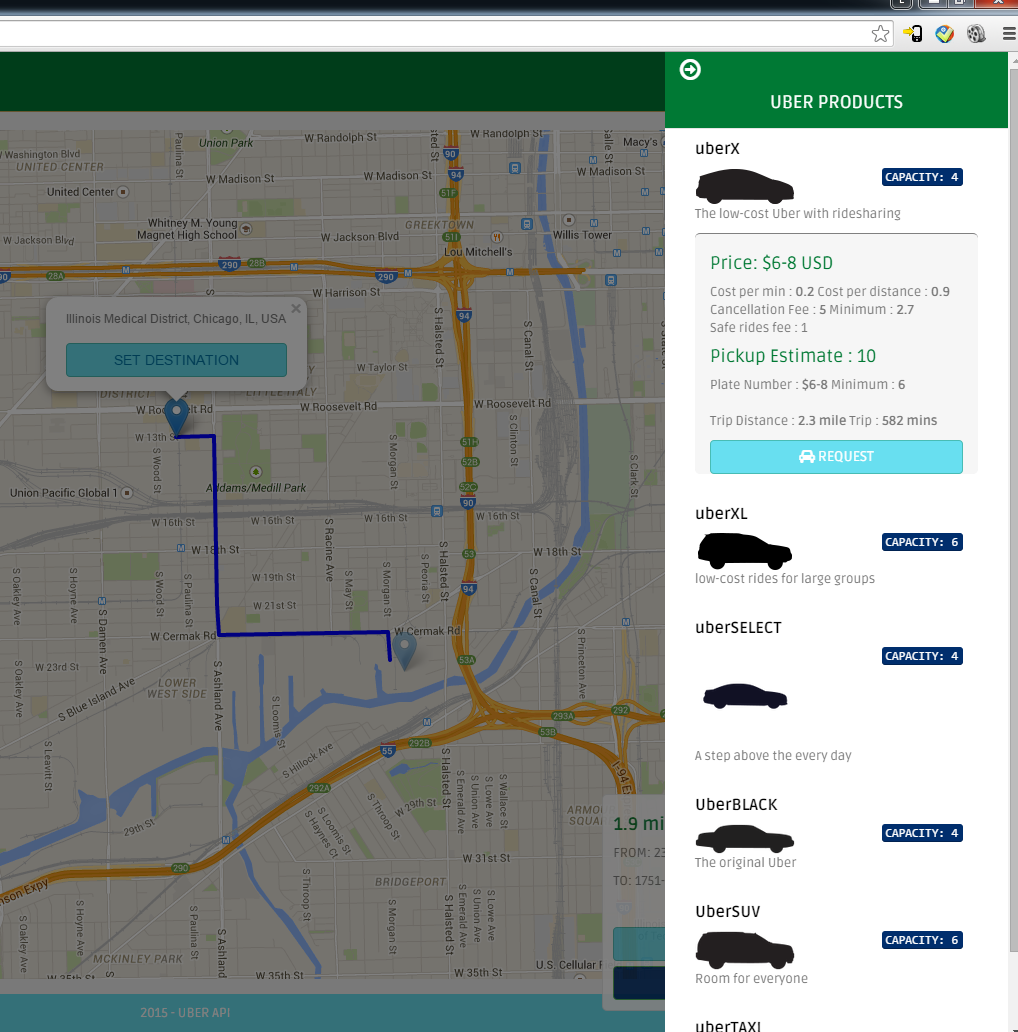Click SET DESTINATION button
Image resolution: width=1018 pixels, height=1032 pixels.
(176, 360)
